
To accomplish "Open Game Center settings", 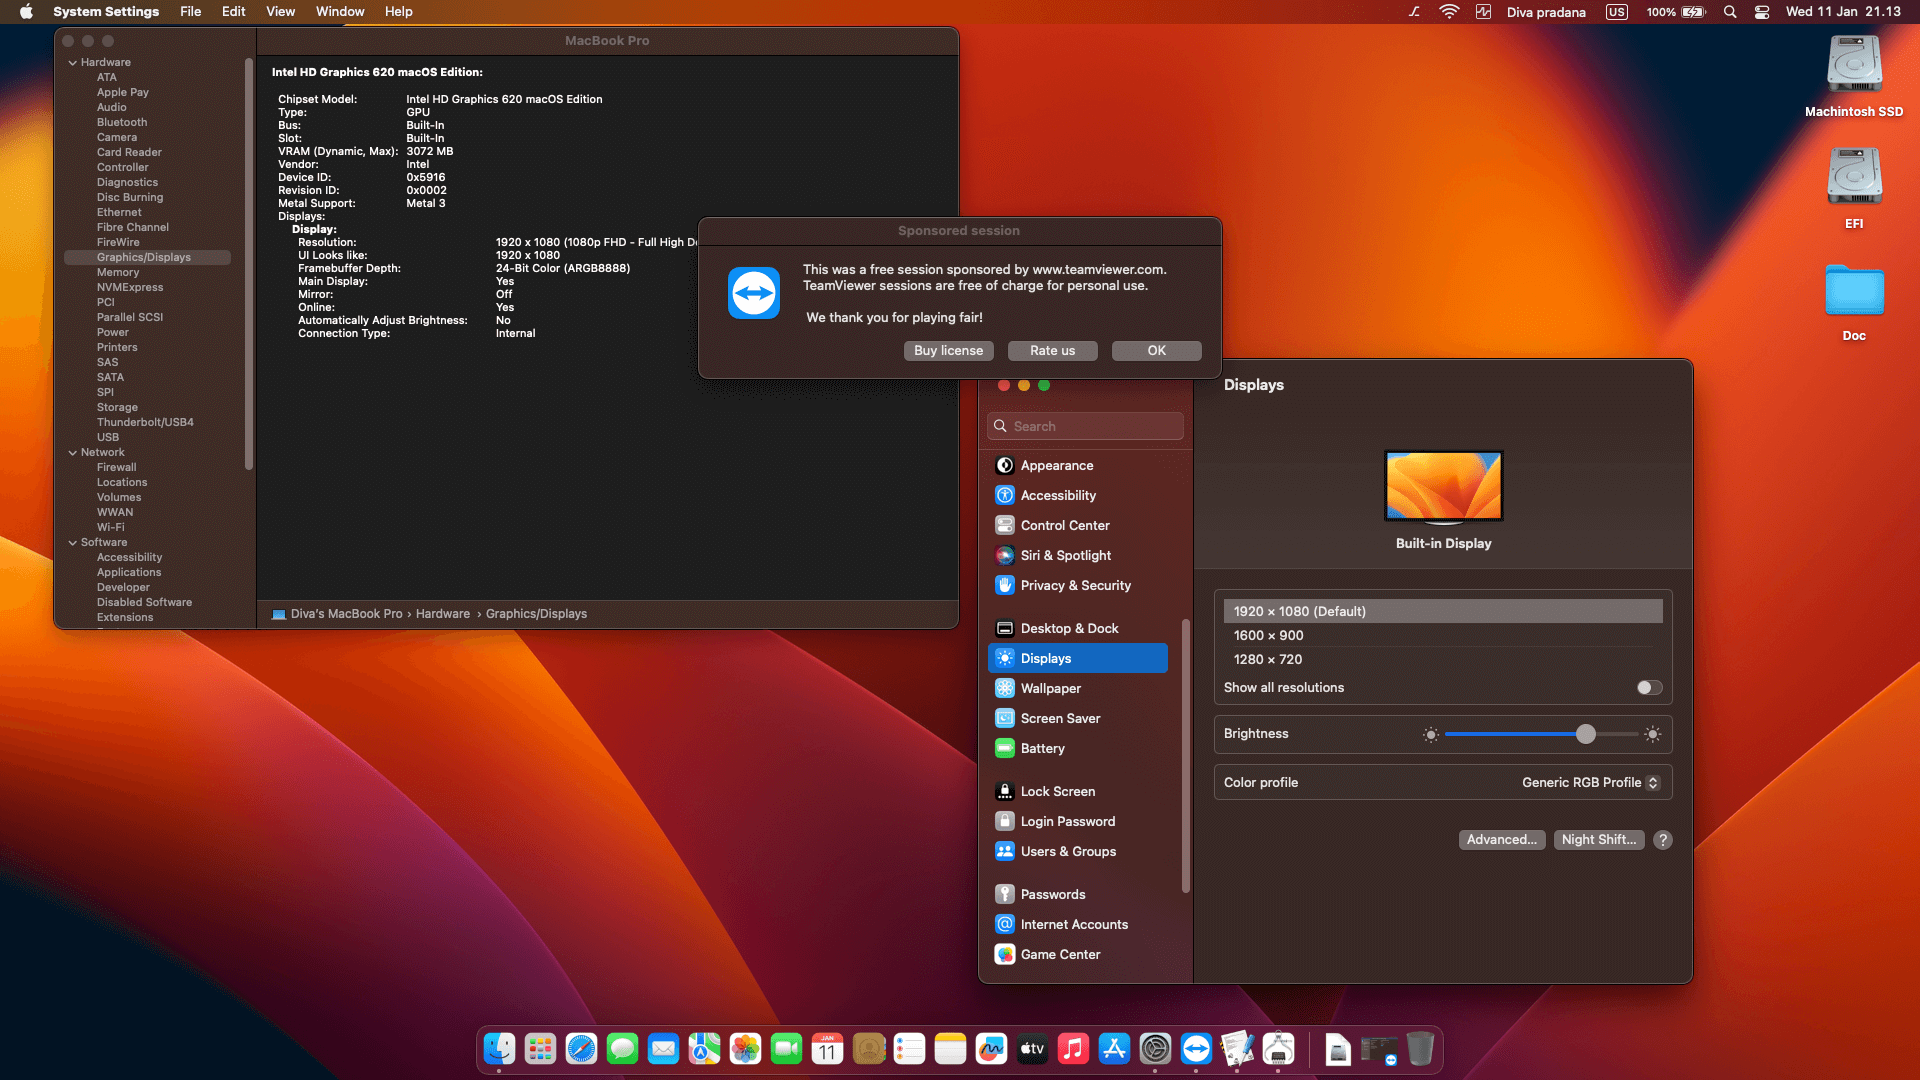I will click(1060, 954).
